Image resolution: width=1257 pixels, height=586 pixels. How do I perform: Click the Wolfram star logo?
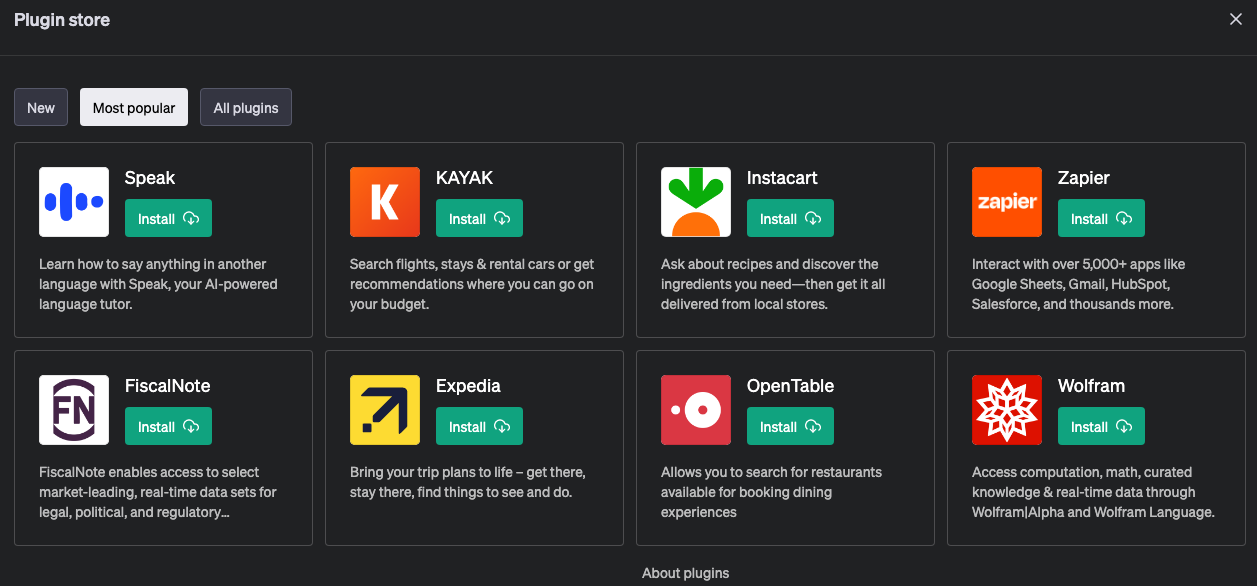coord(1007,410)
